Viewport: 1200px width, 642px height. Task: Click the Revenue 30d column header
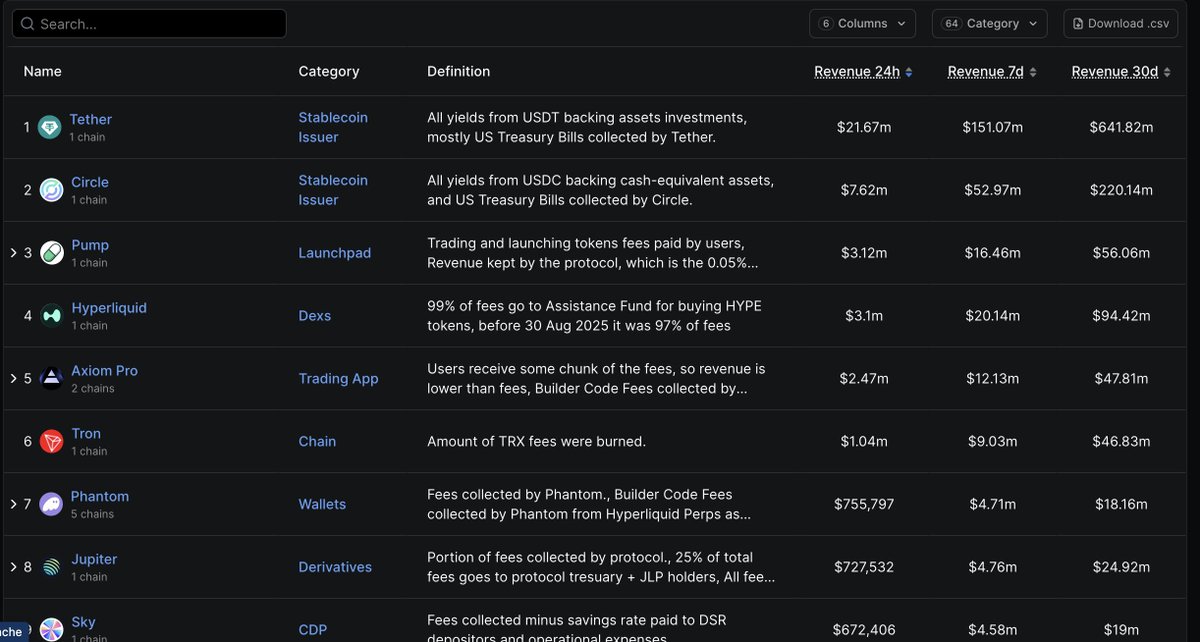[1115, 72]
